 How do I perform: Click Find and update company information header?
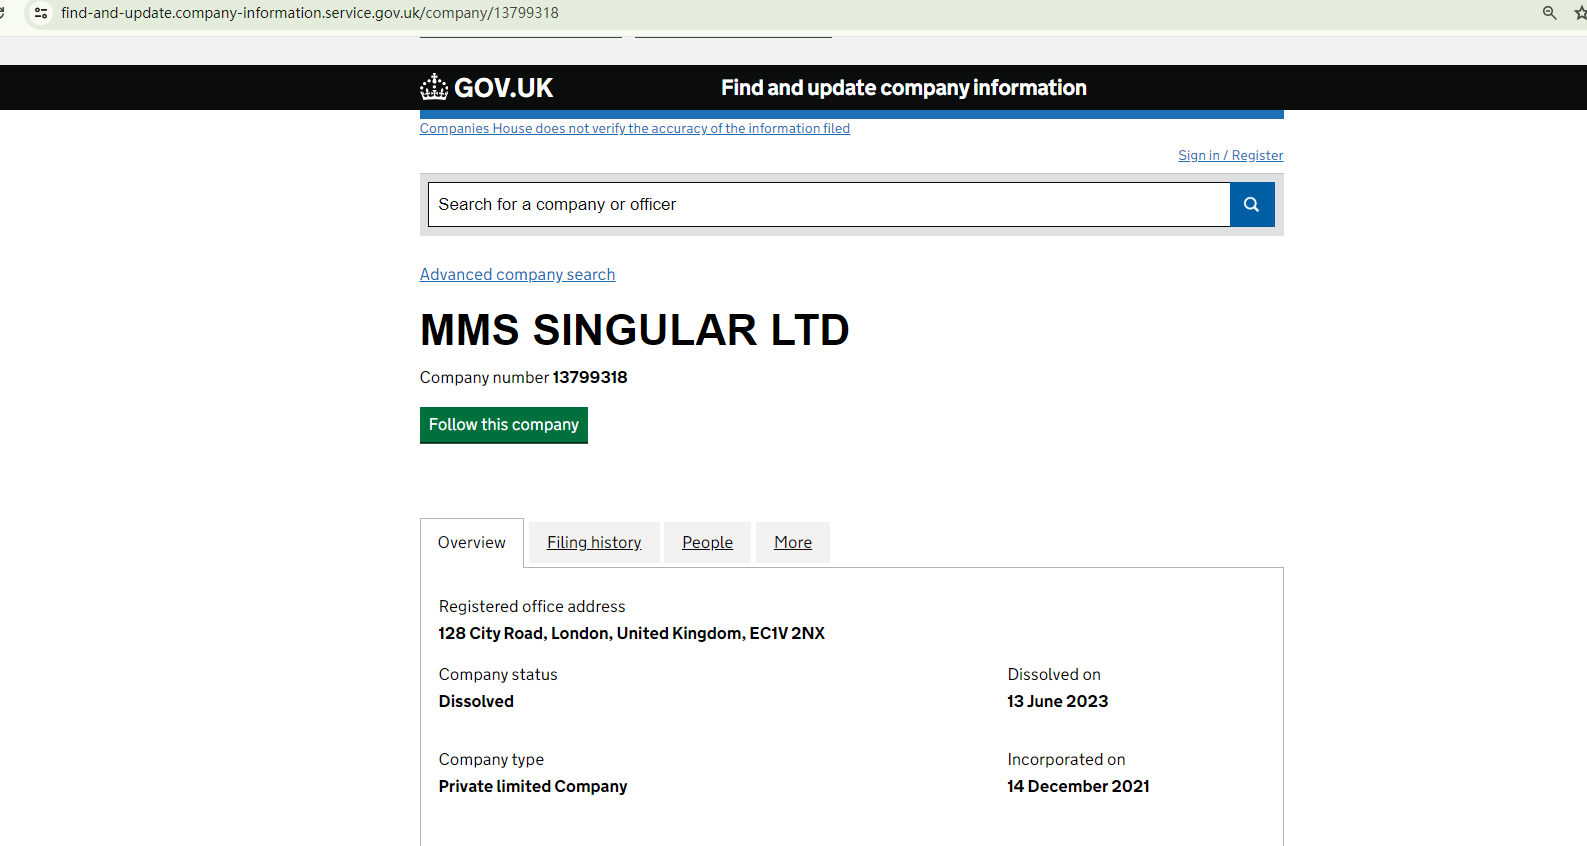(x=903, y=88)
